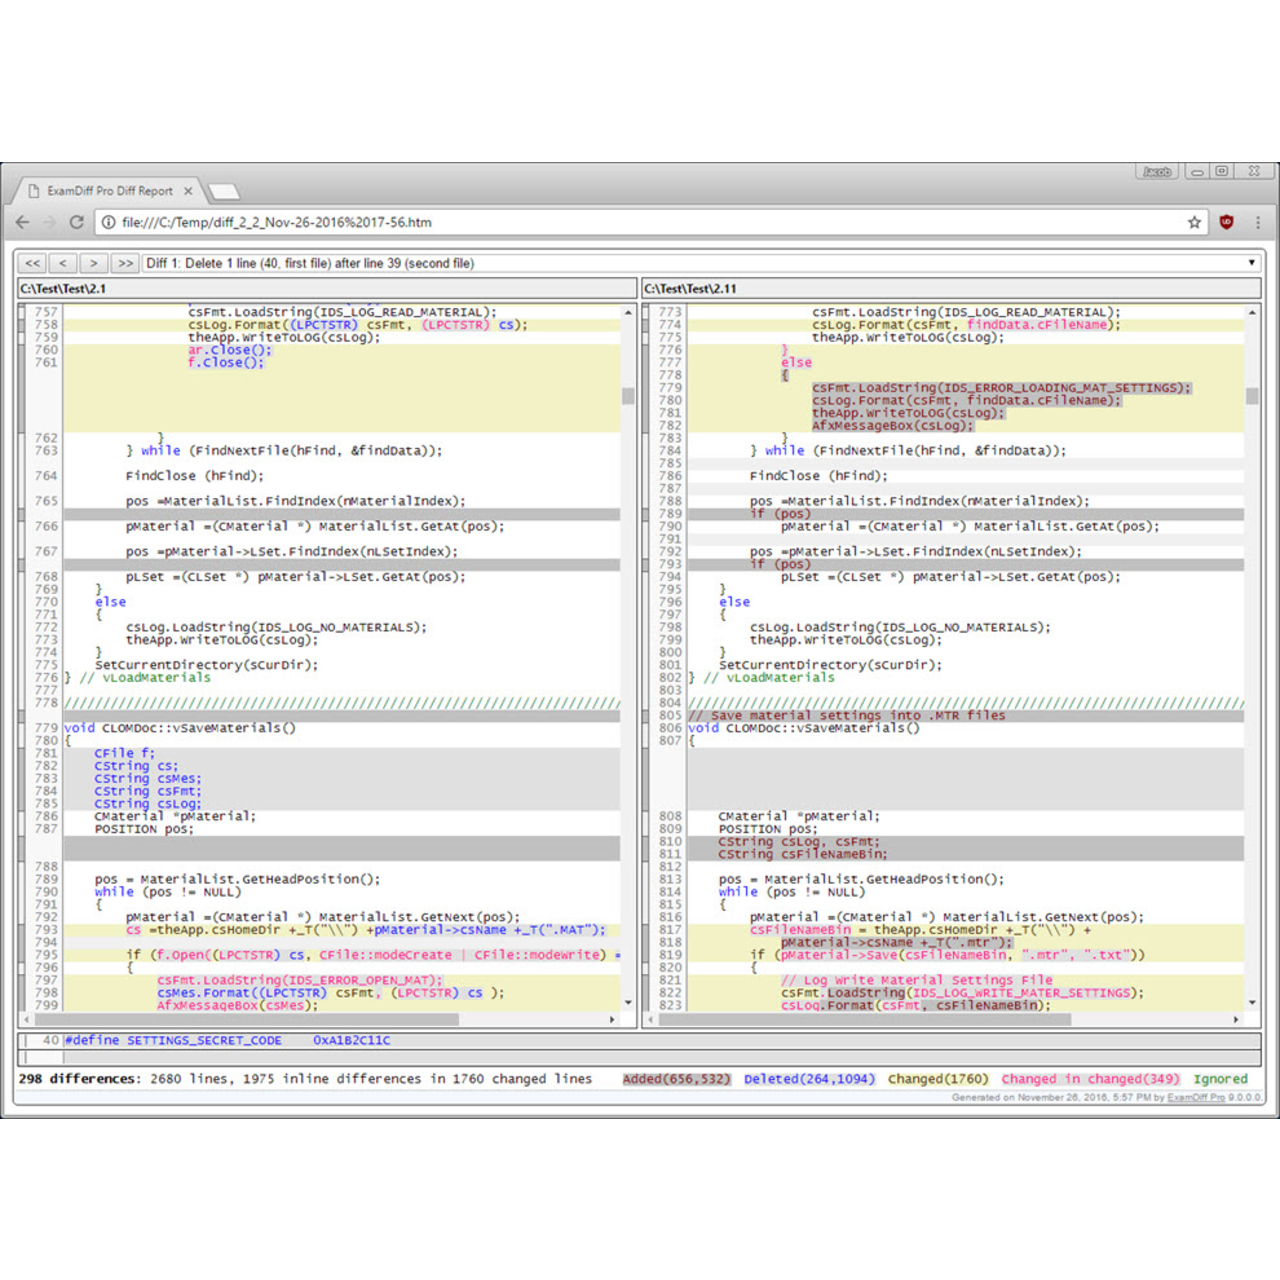Viewport: 1280px width, 1280px height.
Task: Click the left pane scroll-down arrow
Action: point(628,1002)
